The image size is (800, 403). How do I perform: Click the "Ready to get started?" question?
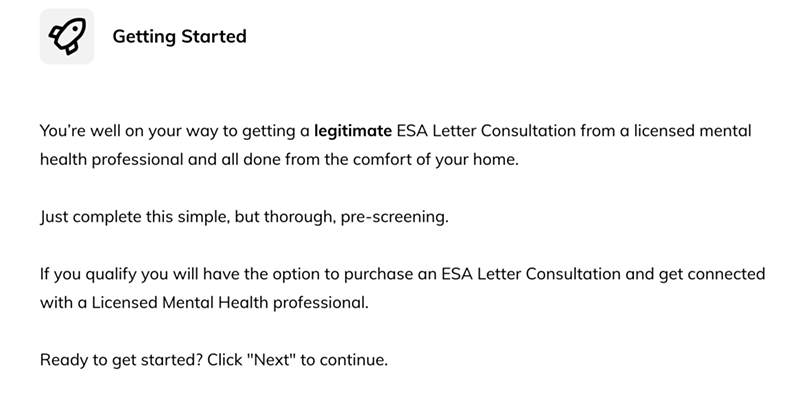click(121, 360)
